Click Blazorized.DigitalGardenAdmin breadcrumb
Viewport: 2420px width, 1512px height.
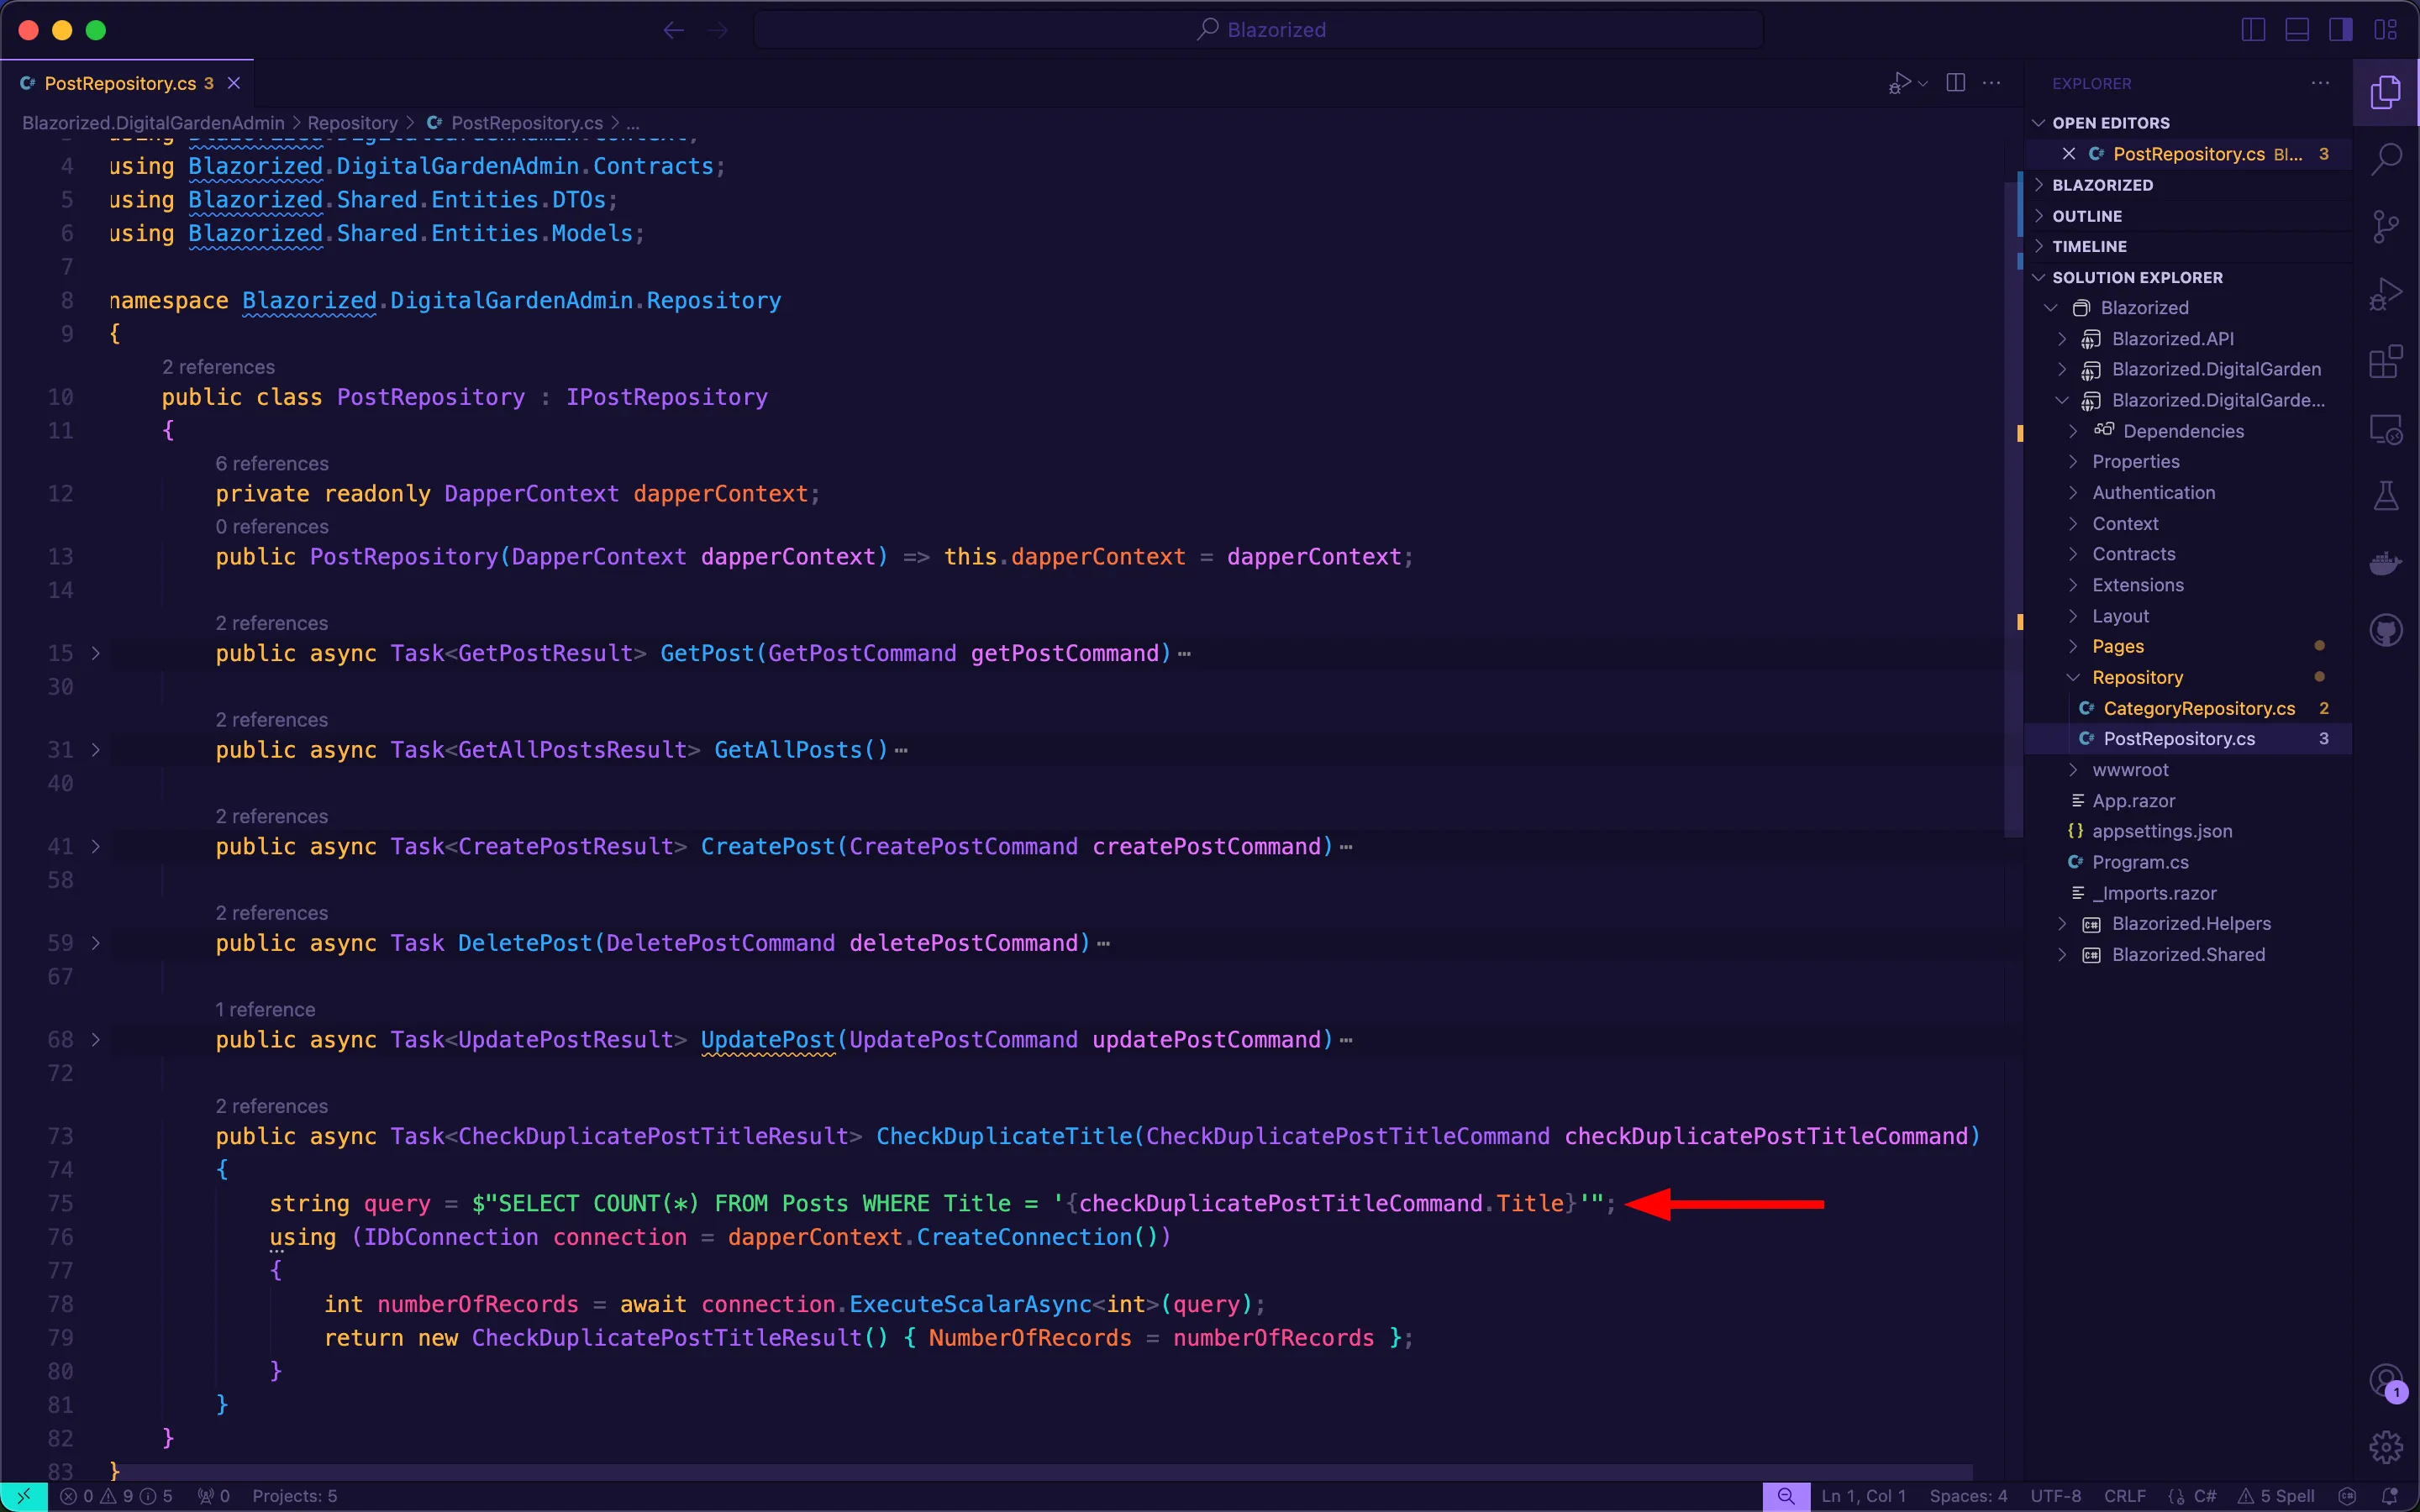pyautogui.click(x=153, y=123)
